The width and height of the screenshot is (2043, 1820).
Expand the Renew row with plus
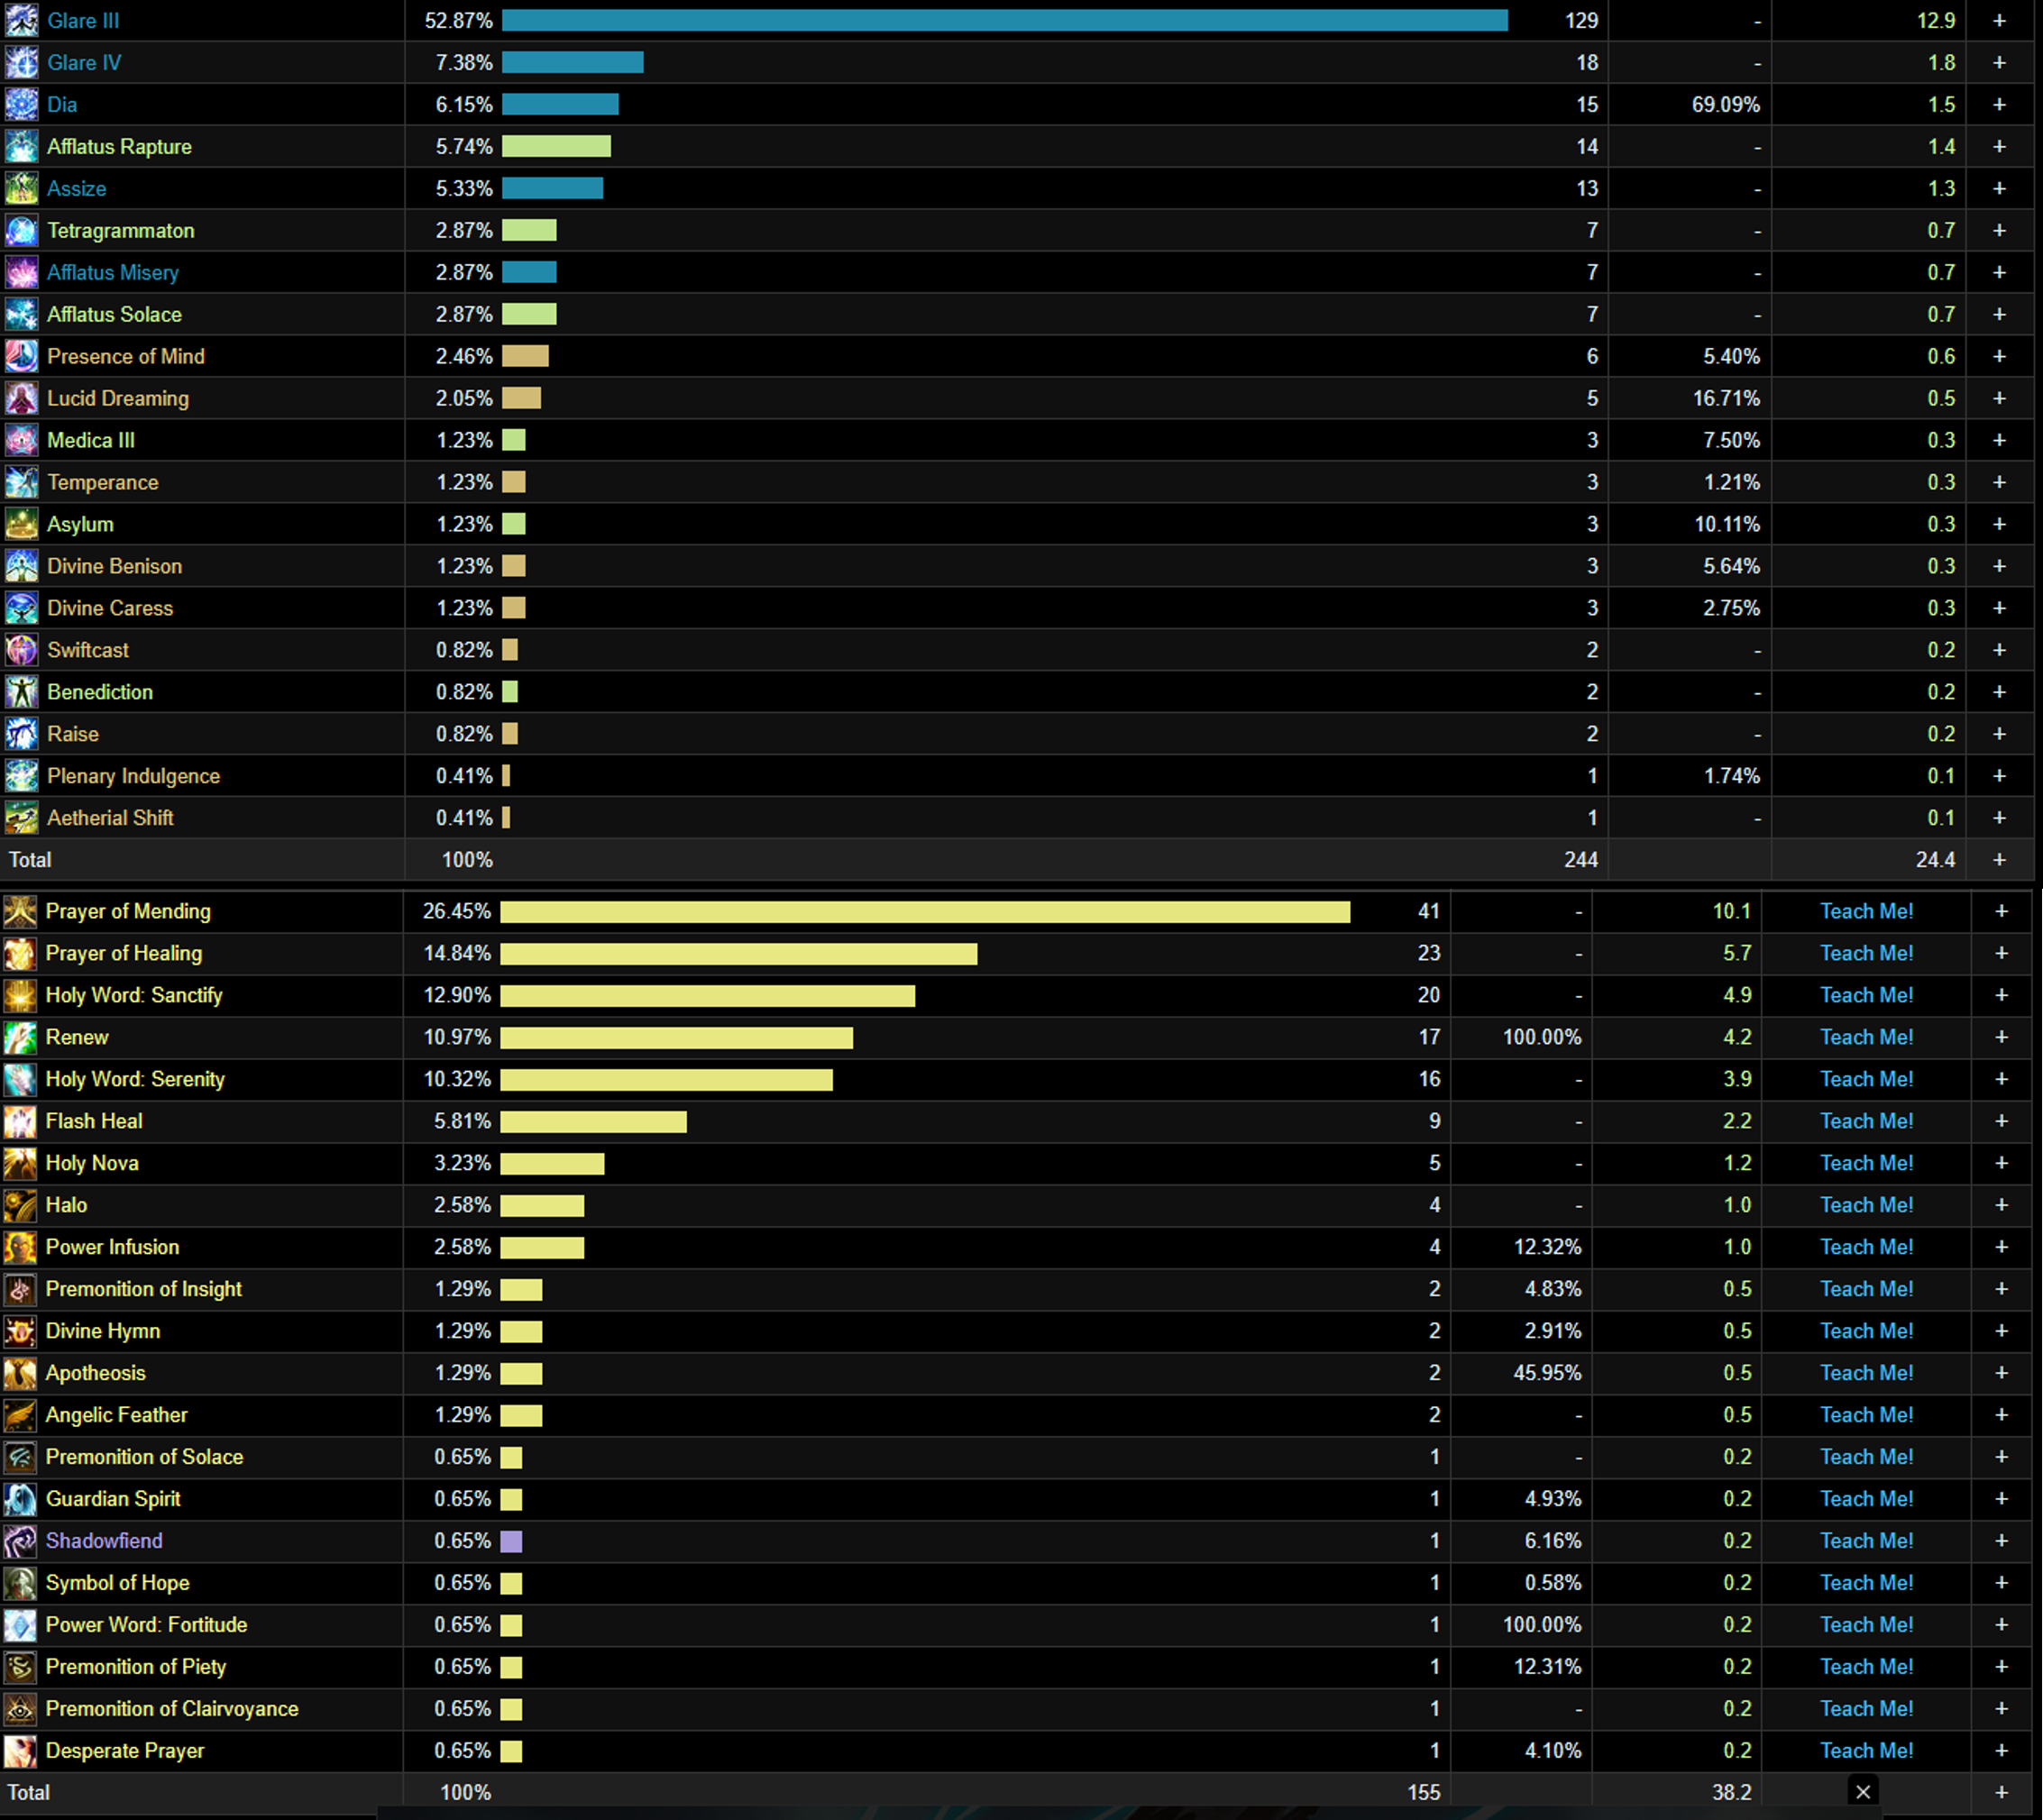point(2001,1037)
